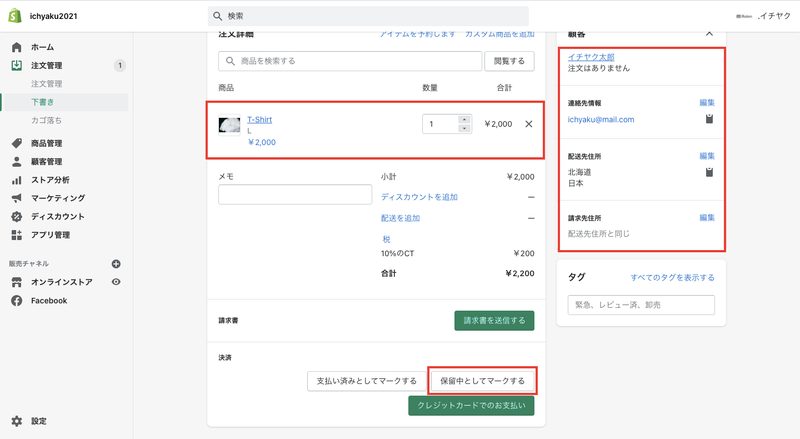This screenshot has height=439, width=800.
Task: Open Settings (設定) at sidebar bottom
Action: (x=39, y=421)
